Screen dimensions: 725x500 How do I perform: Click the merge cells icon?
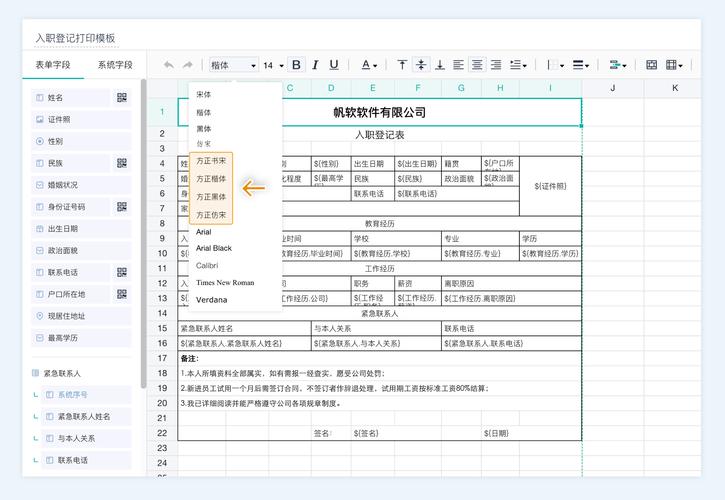[651, 65]
